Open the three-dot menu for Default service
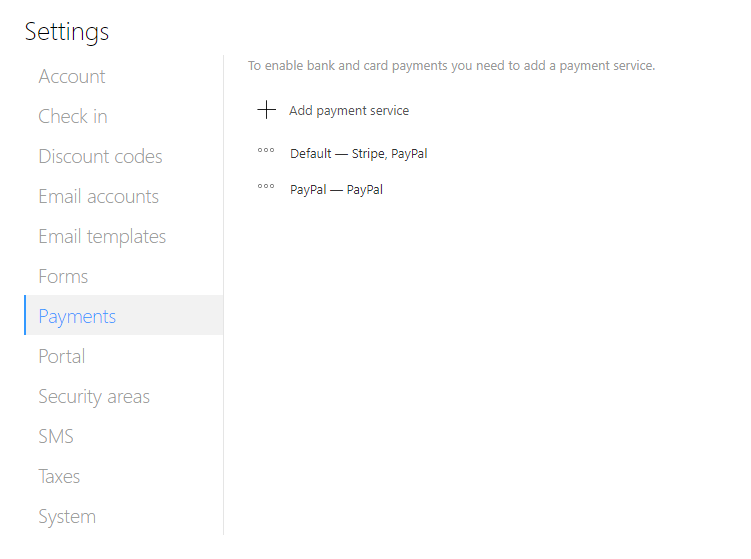The image size is (751, 559). [266, 150]
